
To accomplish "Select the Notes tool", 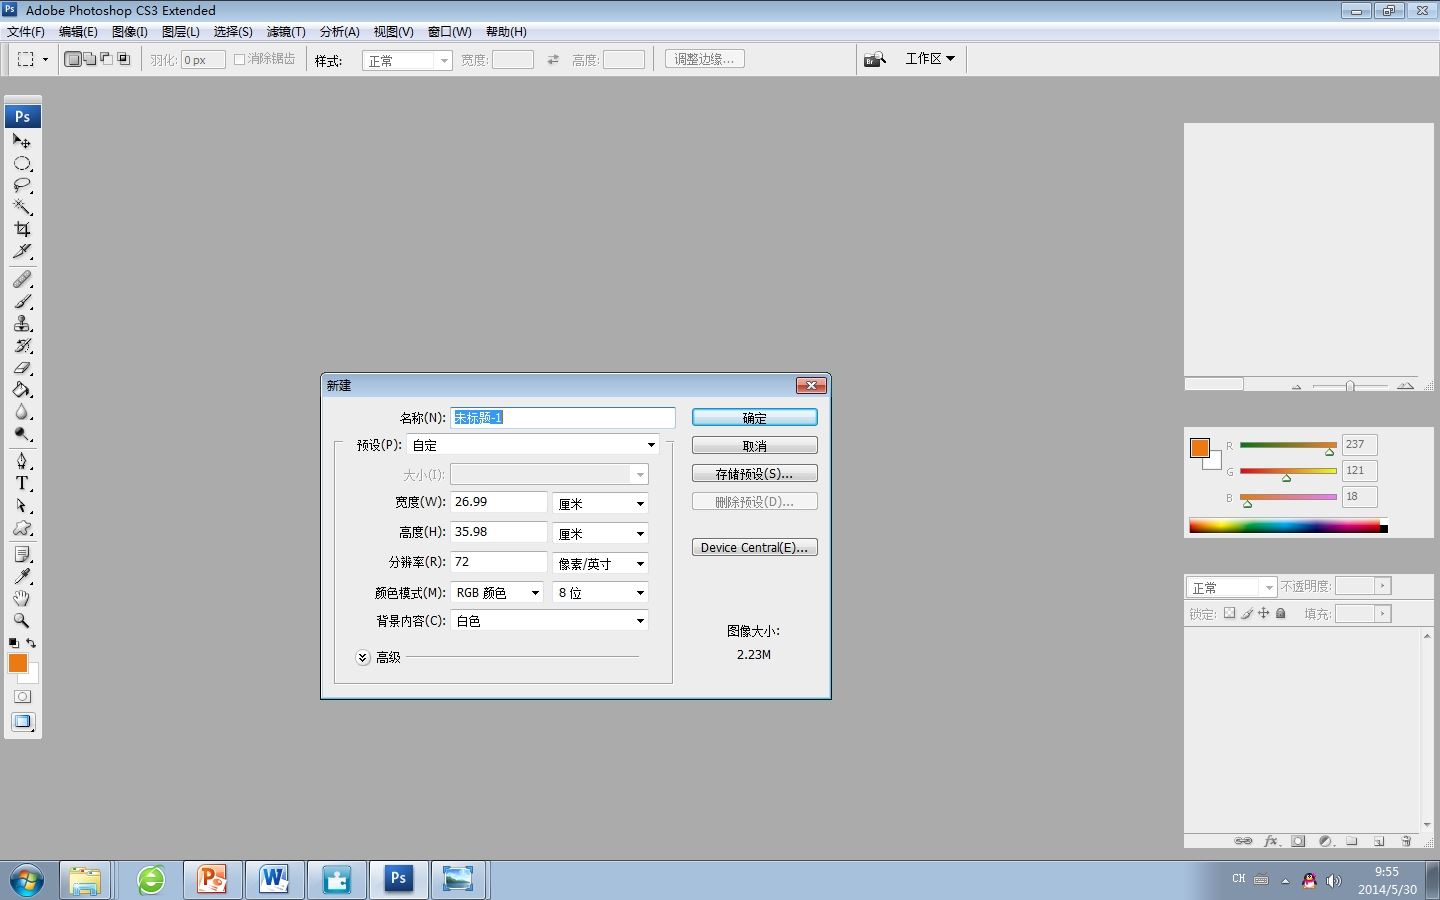I will click(22, 554).
